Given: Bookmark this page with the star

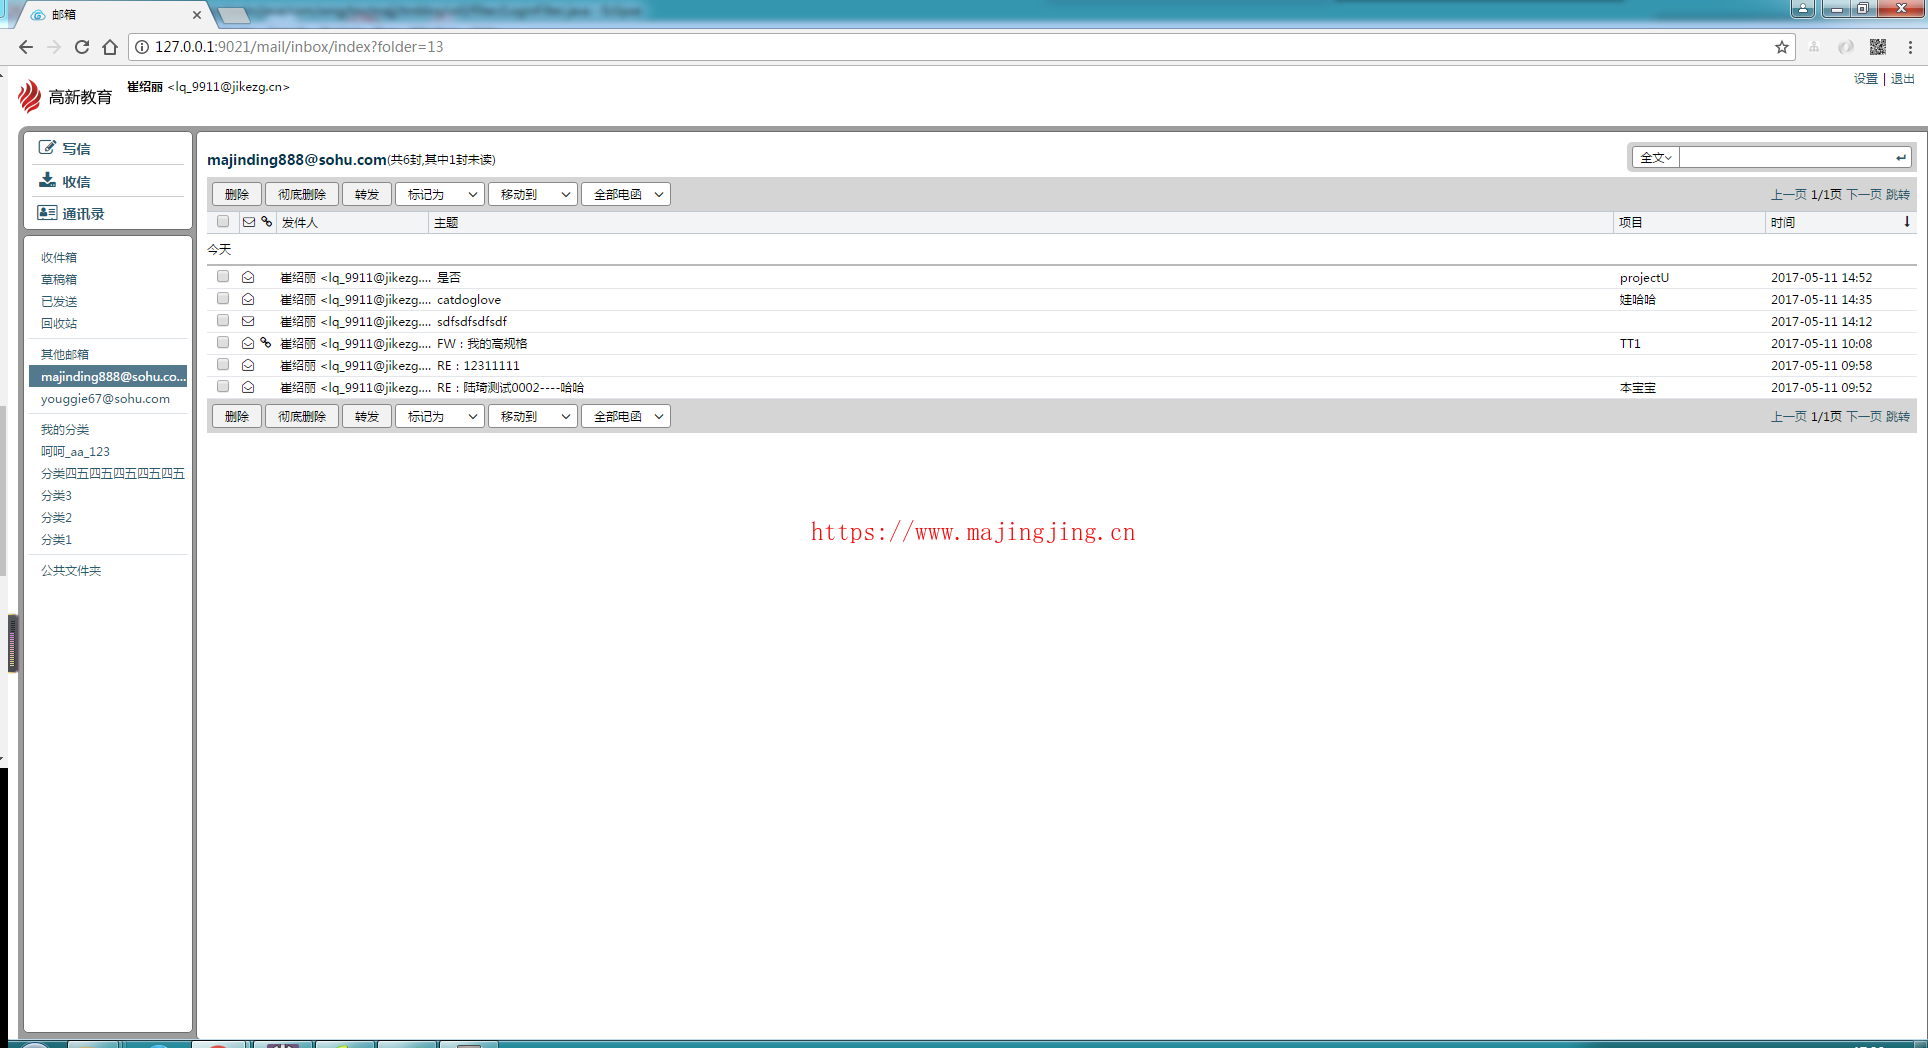Looking at the screenshot, I should pos(1782,47).
